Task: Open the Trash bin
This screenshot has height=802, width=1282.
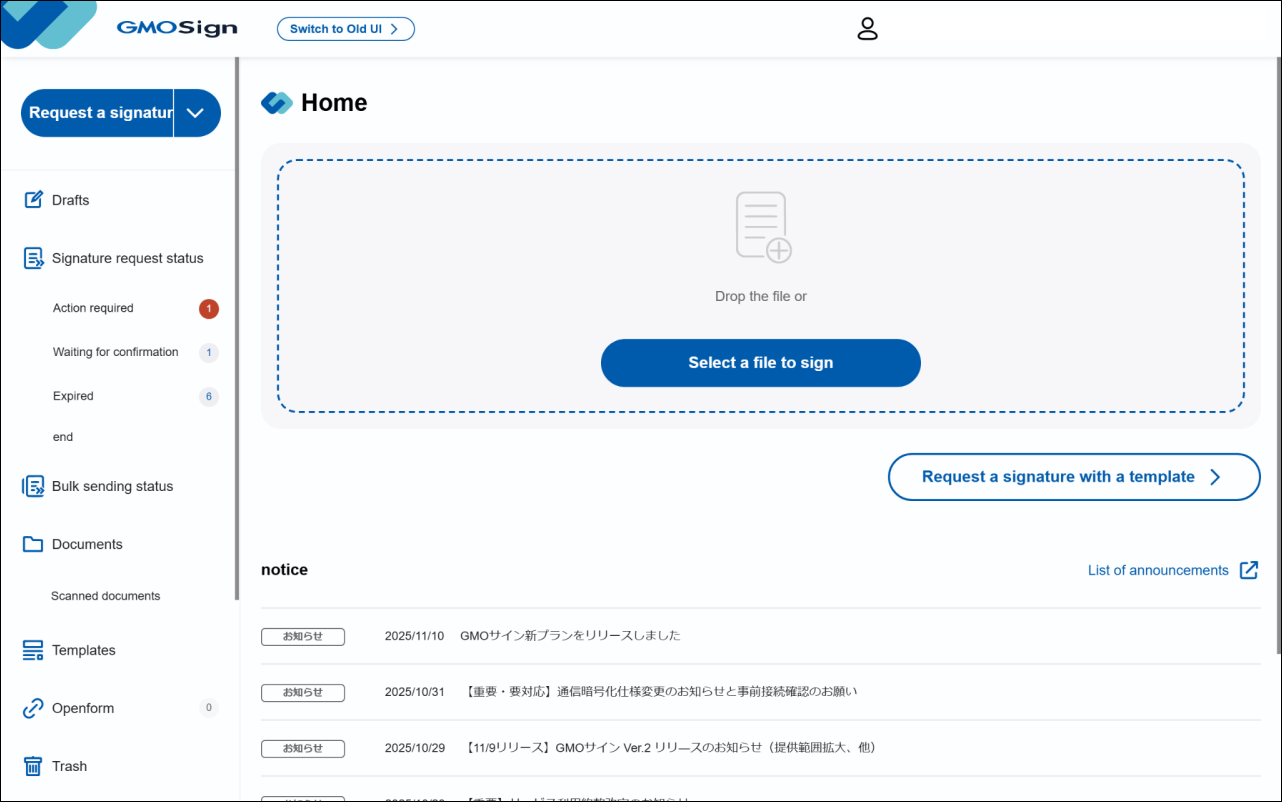Action: (69, 766)
